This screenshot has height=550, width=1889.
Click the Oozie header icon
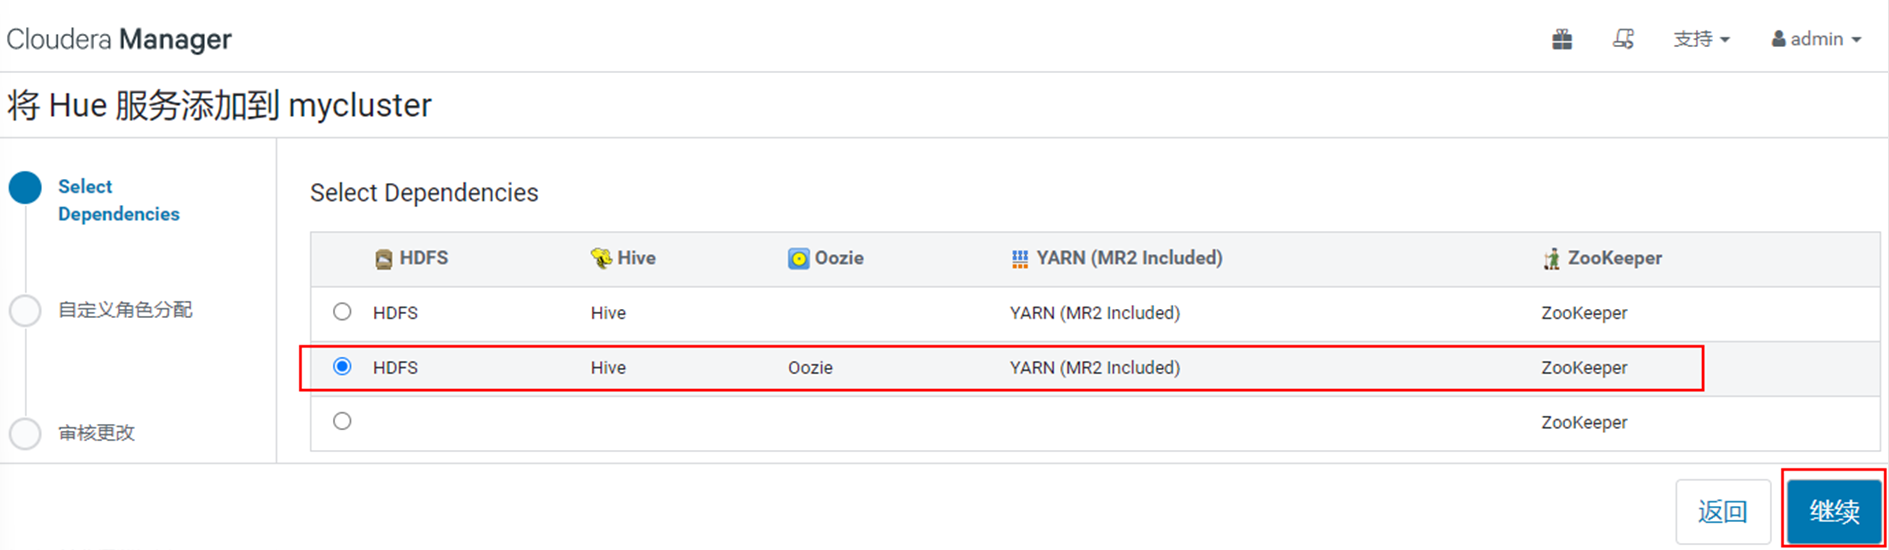point(798,259)
